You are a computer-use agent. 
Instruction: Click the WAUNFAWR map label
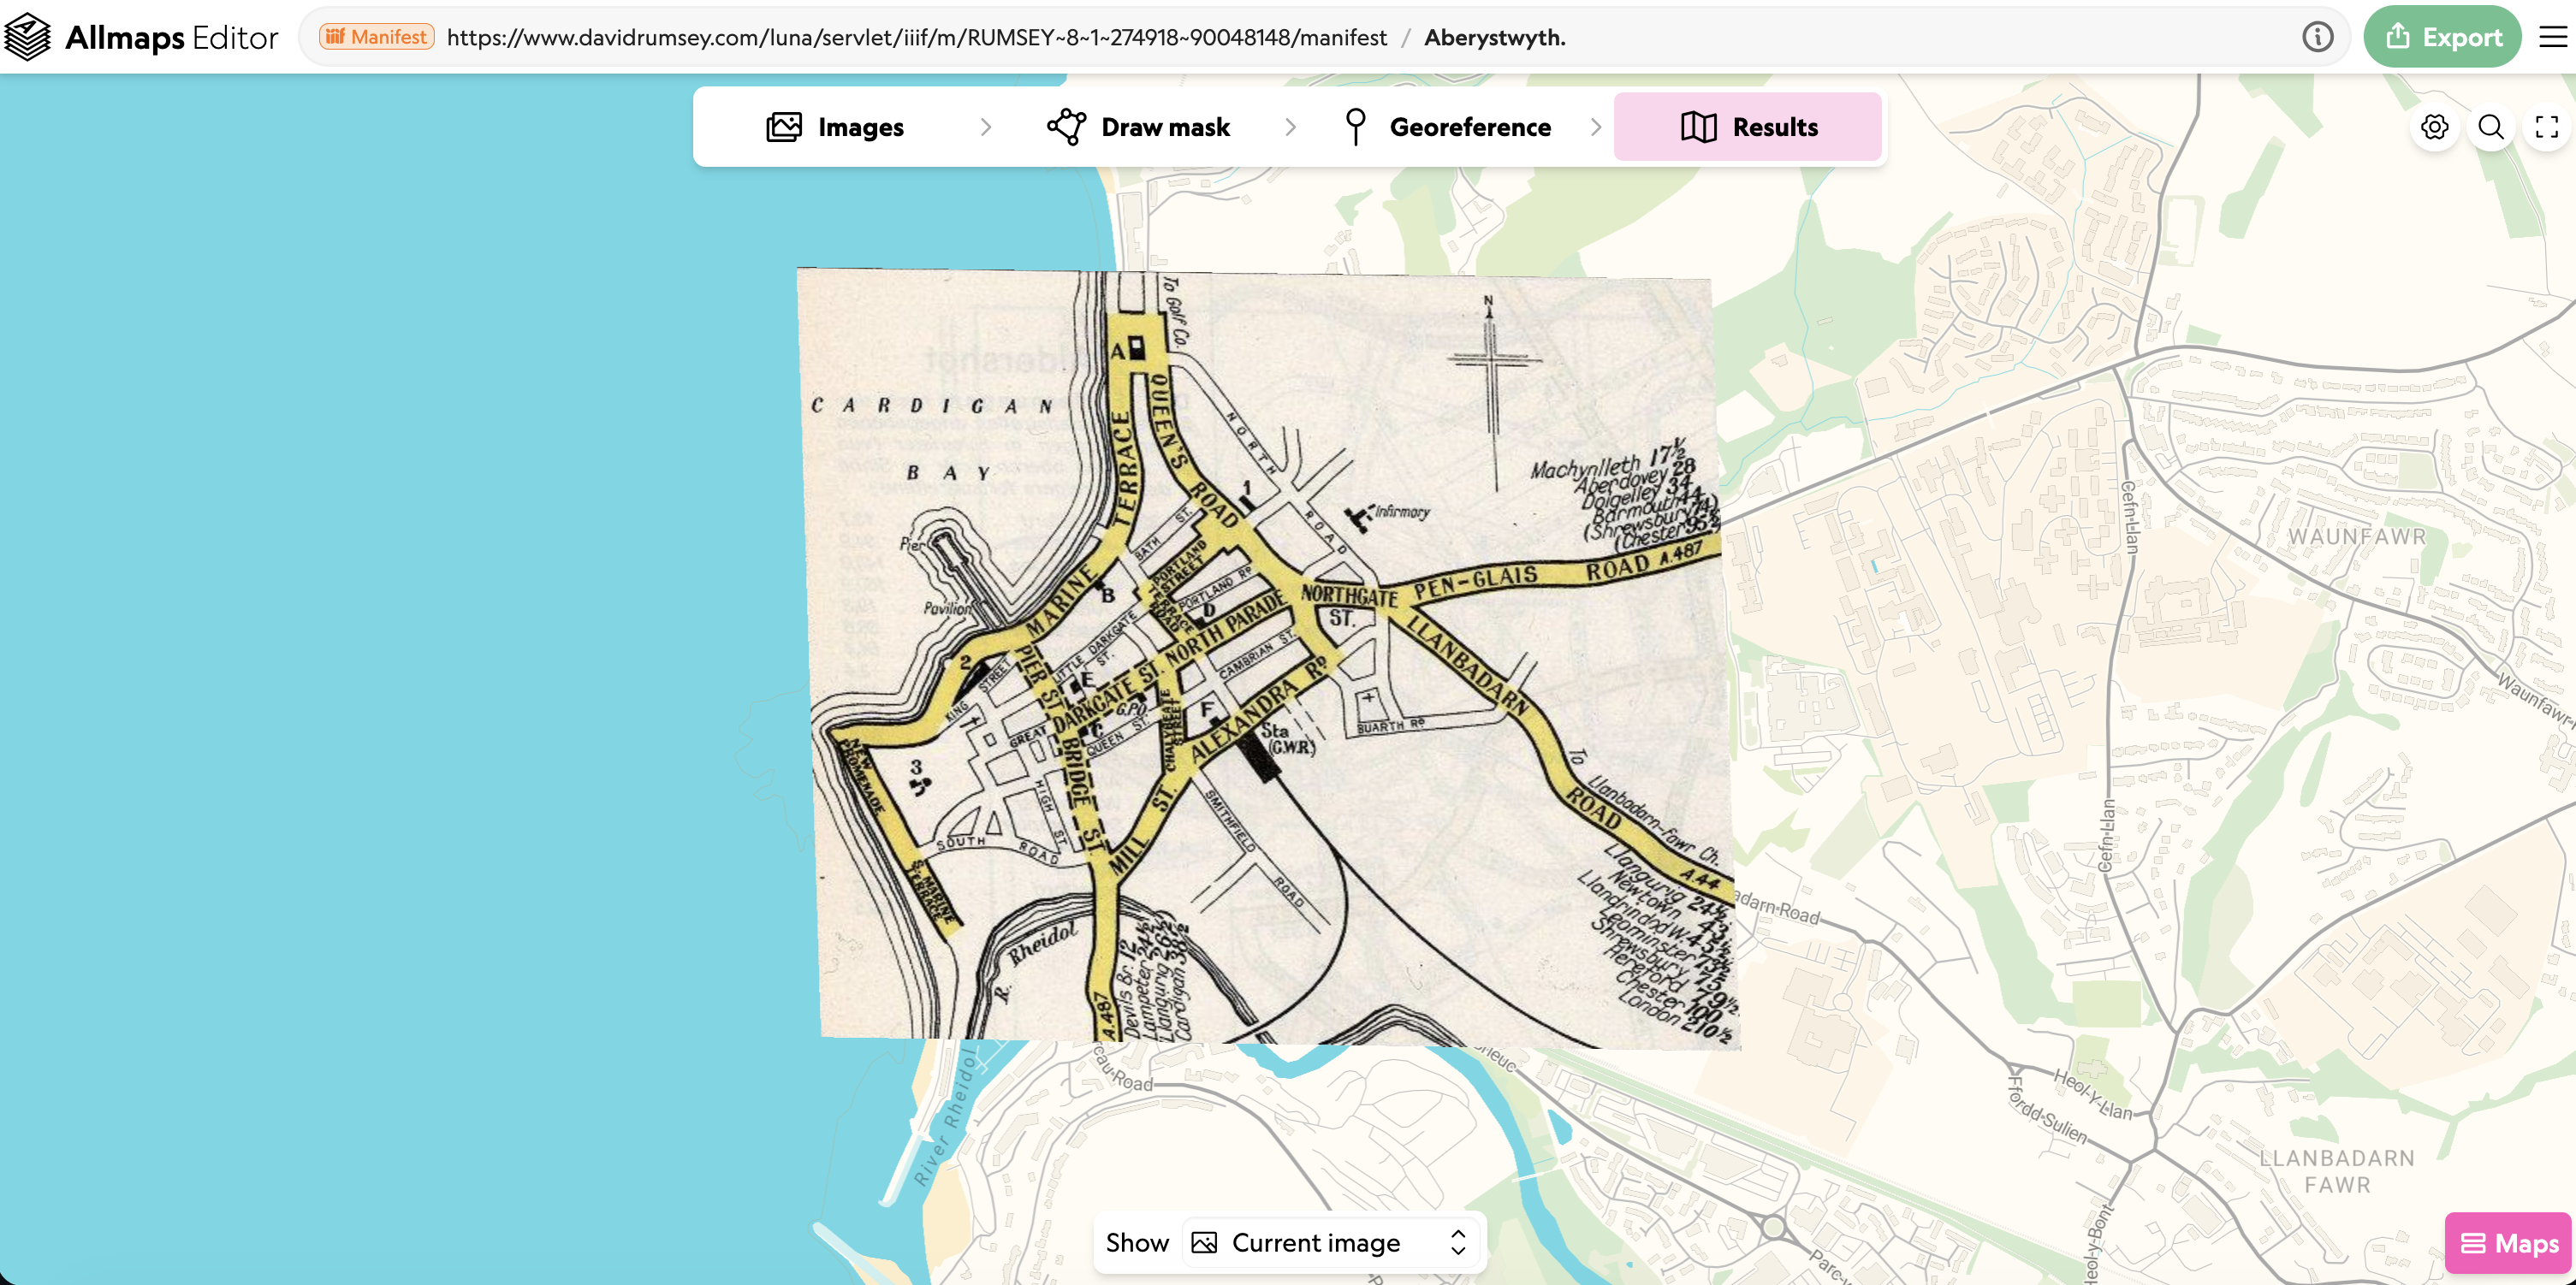point(2356,536)
